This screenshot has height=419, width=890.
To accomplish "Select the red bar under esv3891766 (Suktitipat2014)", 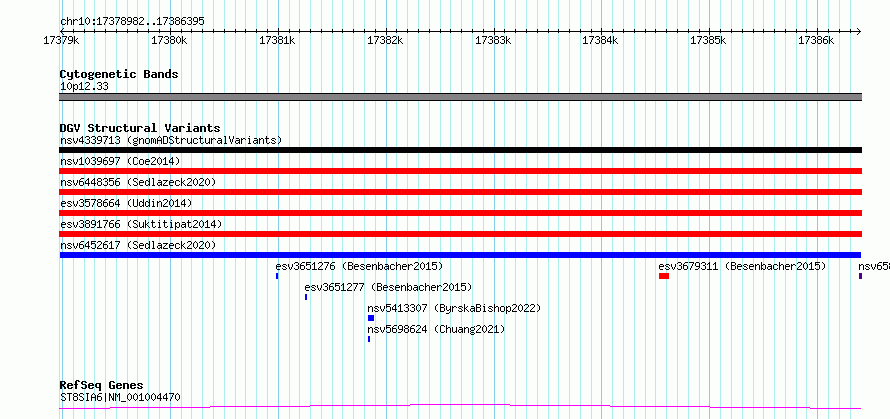I will (x=460, y=234).
